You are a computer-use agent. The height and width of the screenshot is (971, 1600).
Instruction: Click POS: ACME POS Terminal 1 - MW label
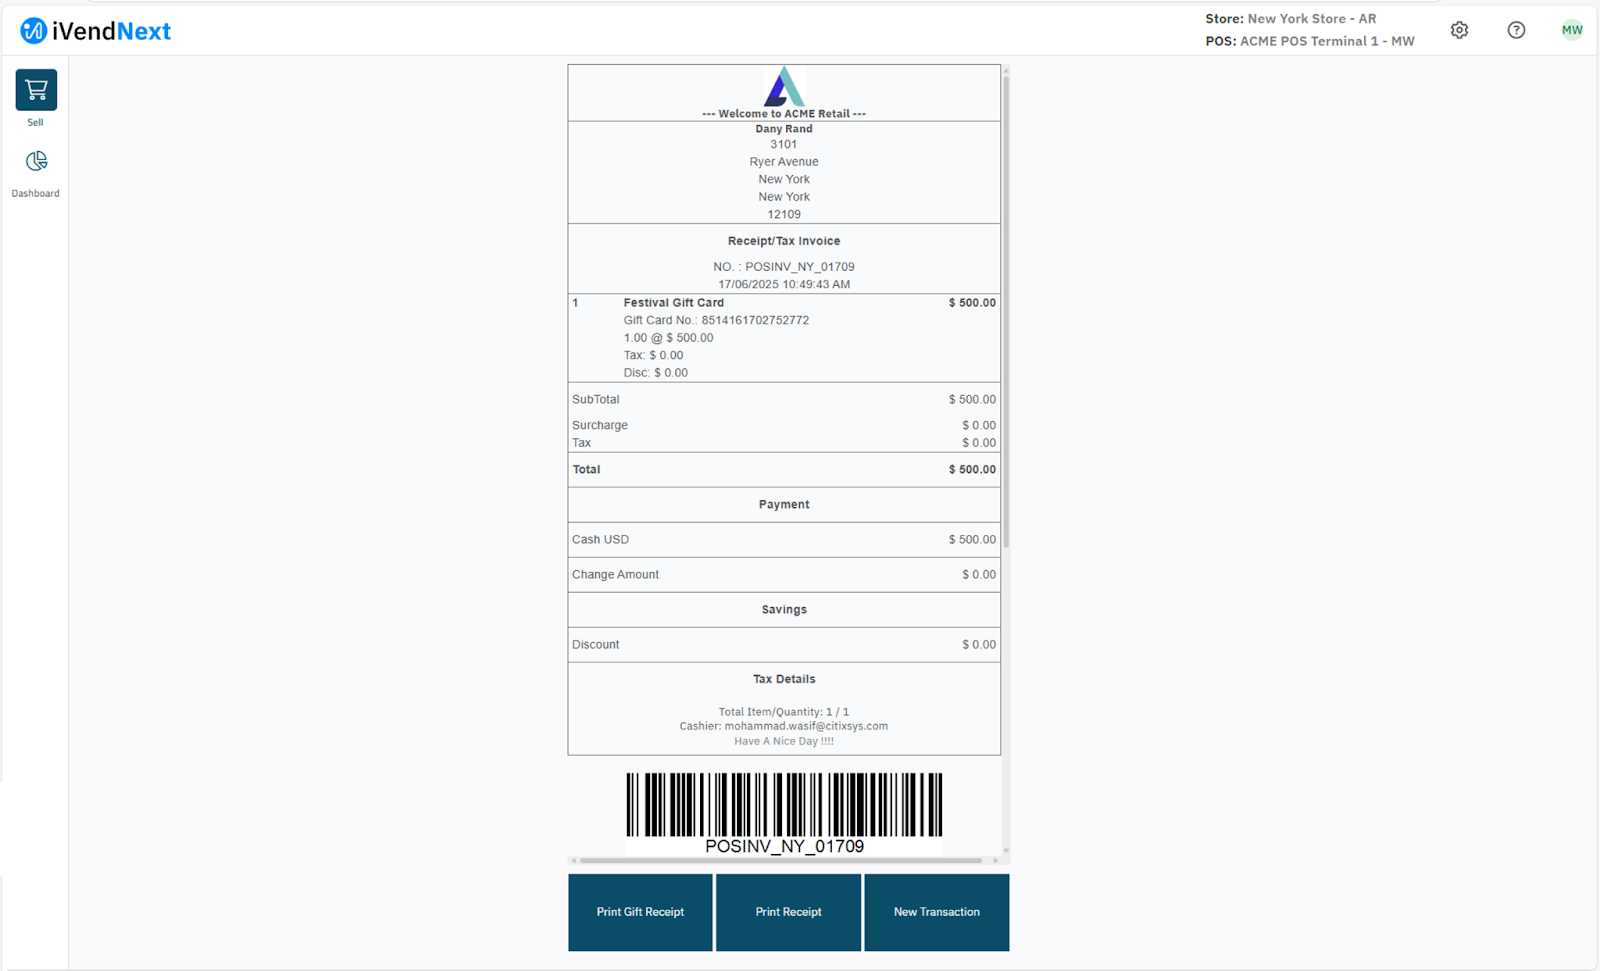1310,41
